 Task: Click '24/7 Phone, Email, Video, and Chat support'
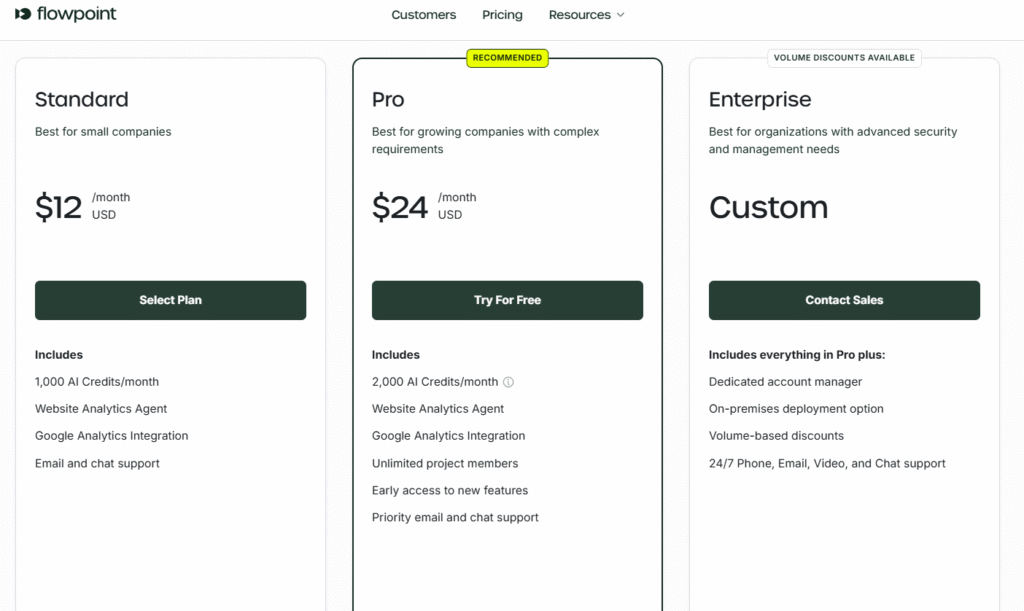(827, 463)
